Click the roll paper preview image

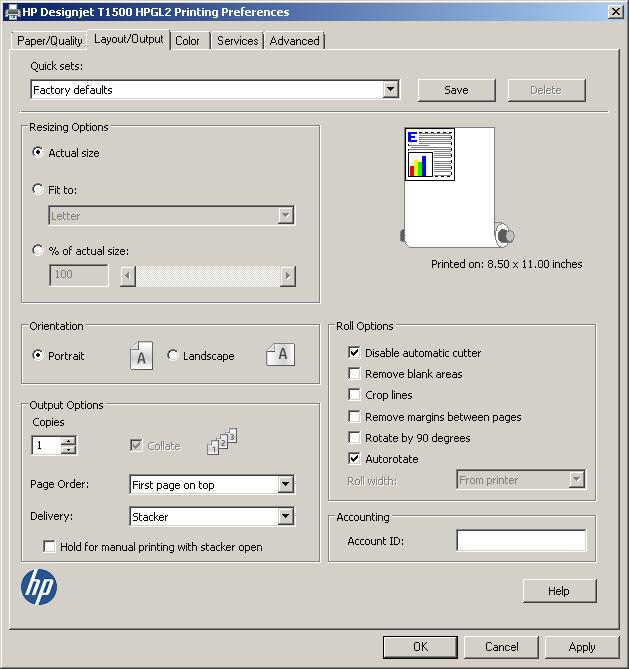(457, 187)
